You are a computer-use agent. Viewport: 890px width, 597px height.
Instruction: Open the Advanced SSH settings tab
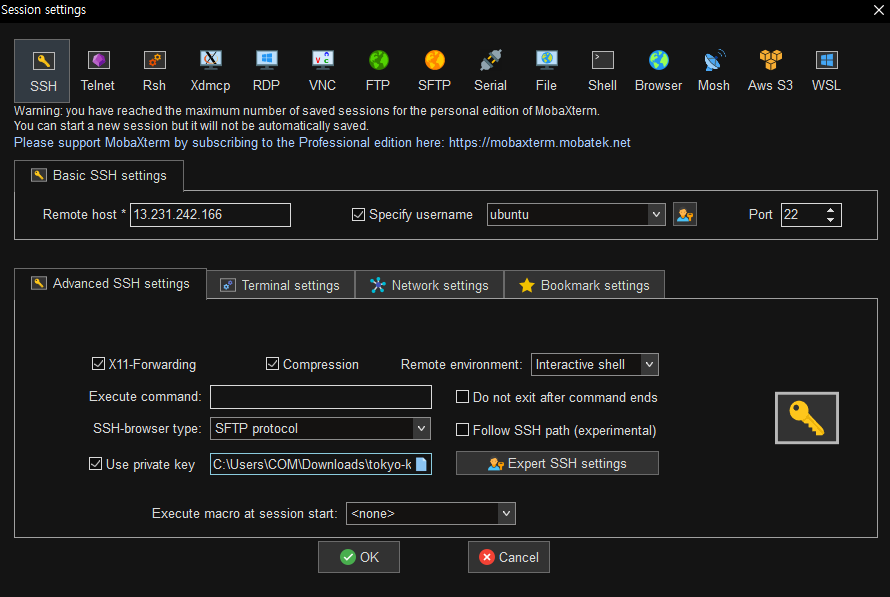click(110, 284)
